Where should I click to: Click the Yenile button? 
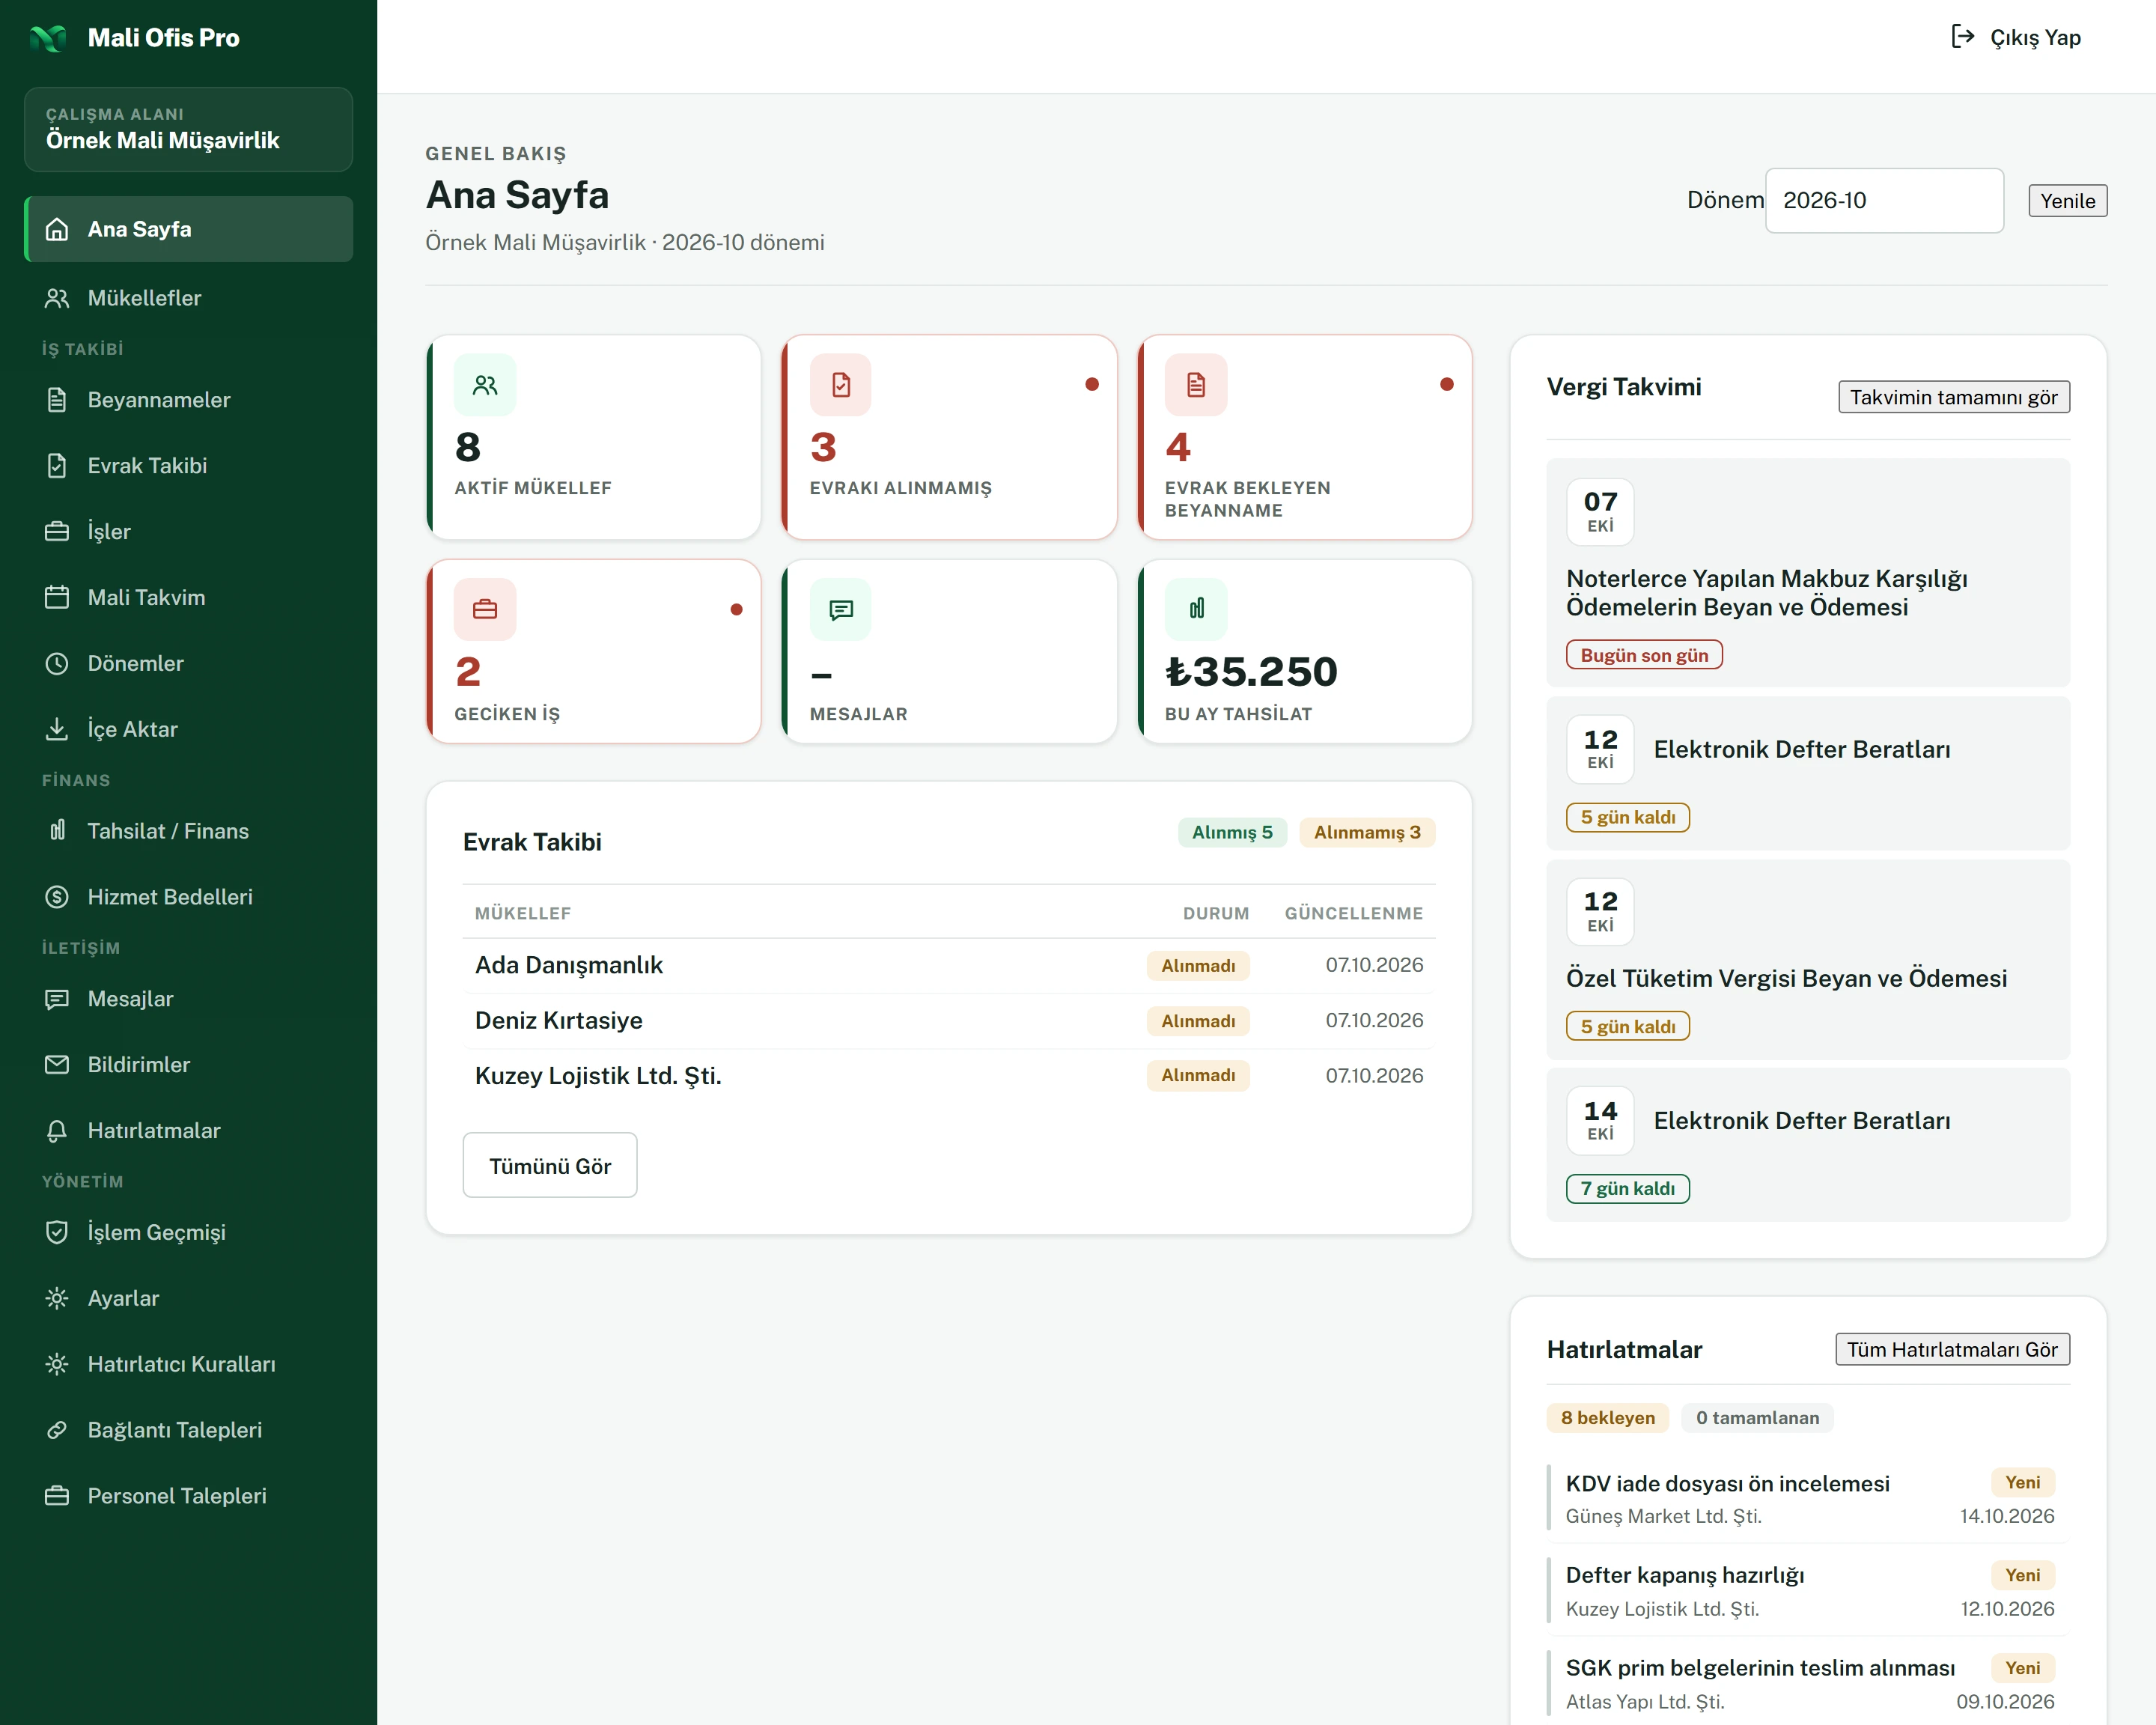click(2067, 201)
